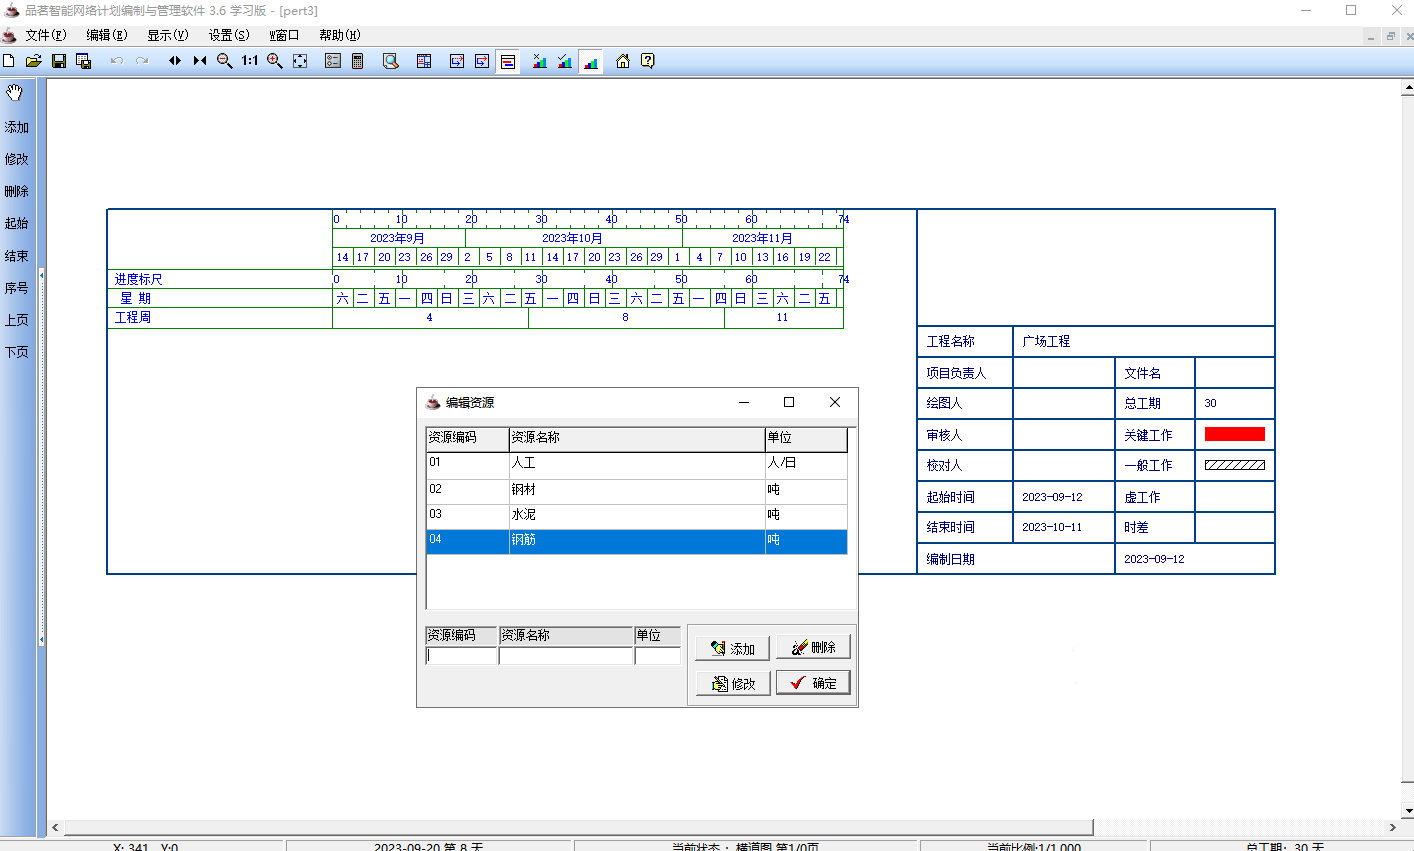Click the 资源编码 column header in list
Viewport: 1414px width, 851px height.
(x=468, y=438)
